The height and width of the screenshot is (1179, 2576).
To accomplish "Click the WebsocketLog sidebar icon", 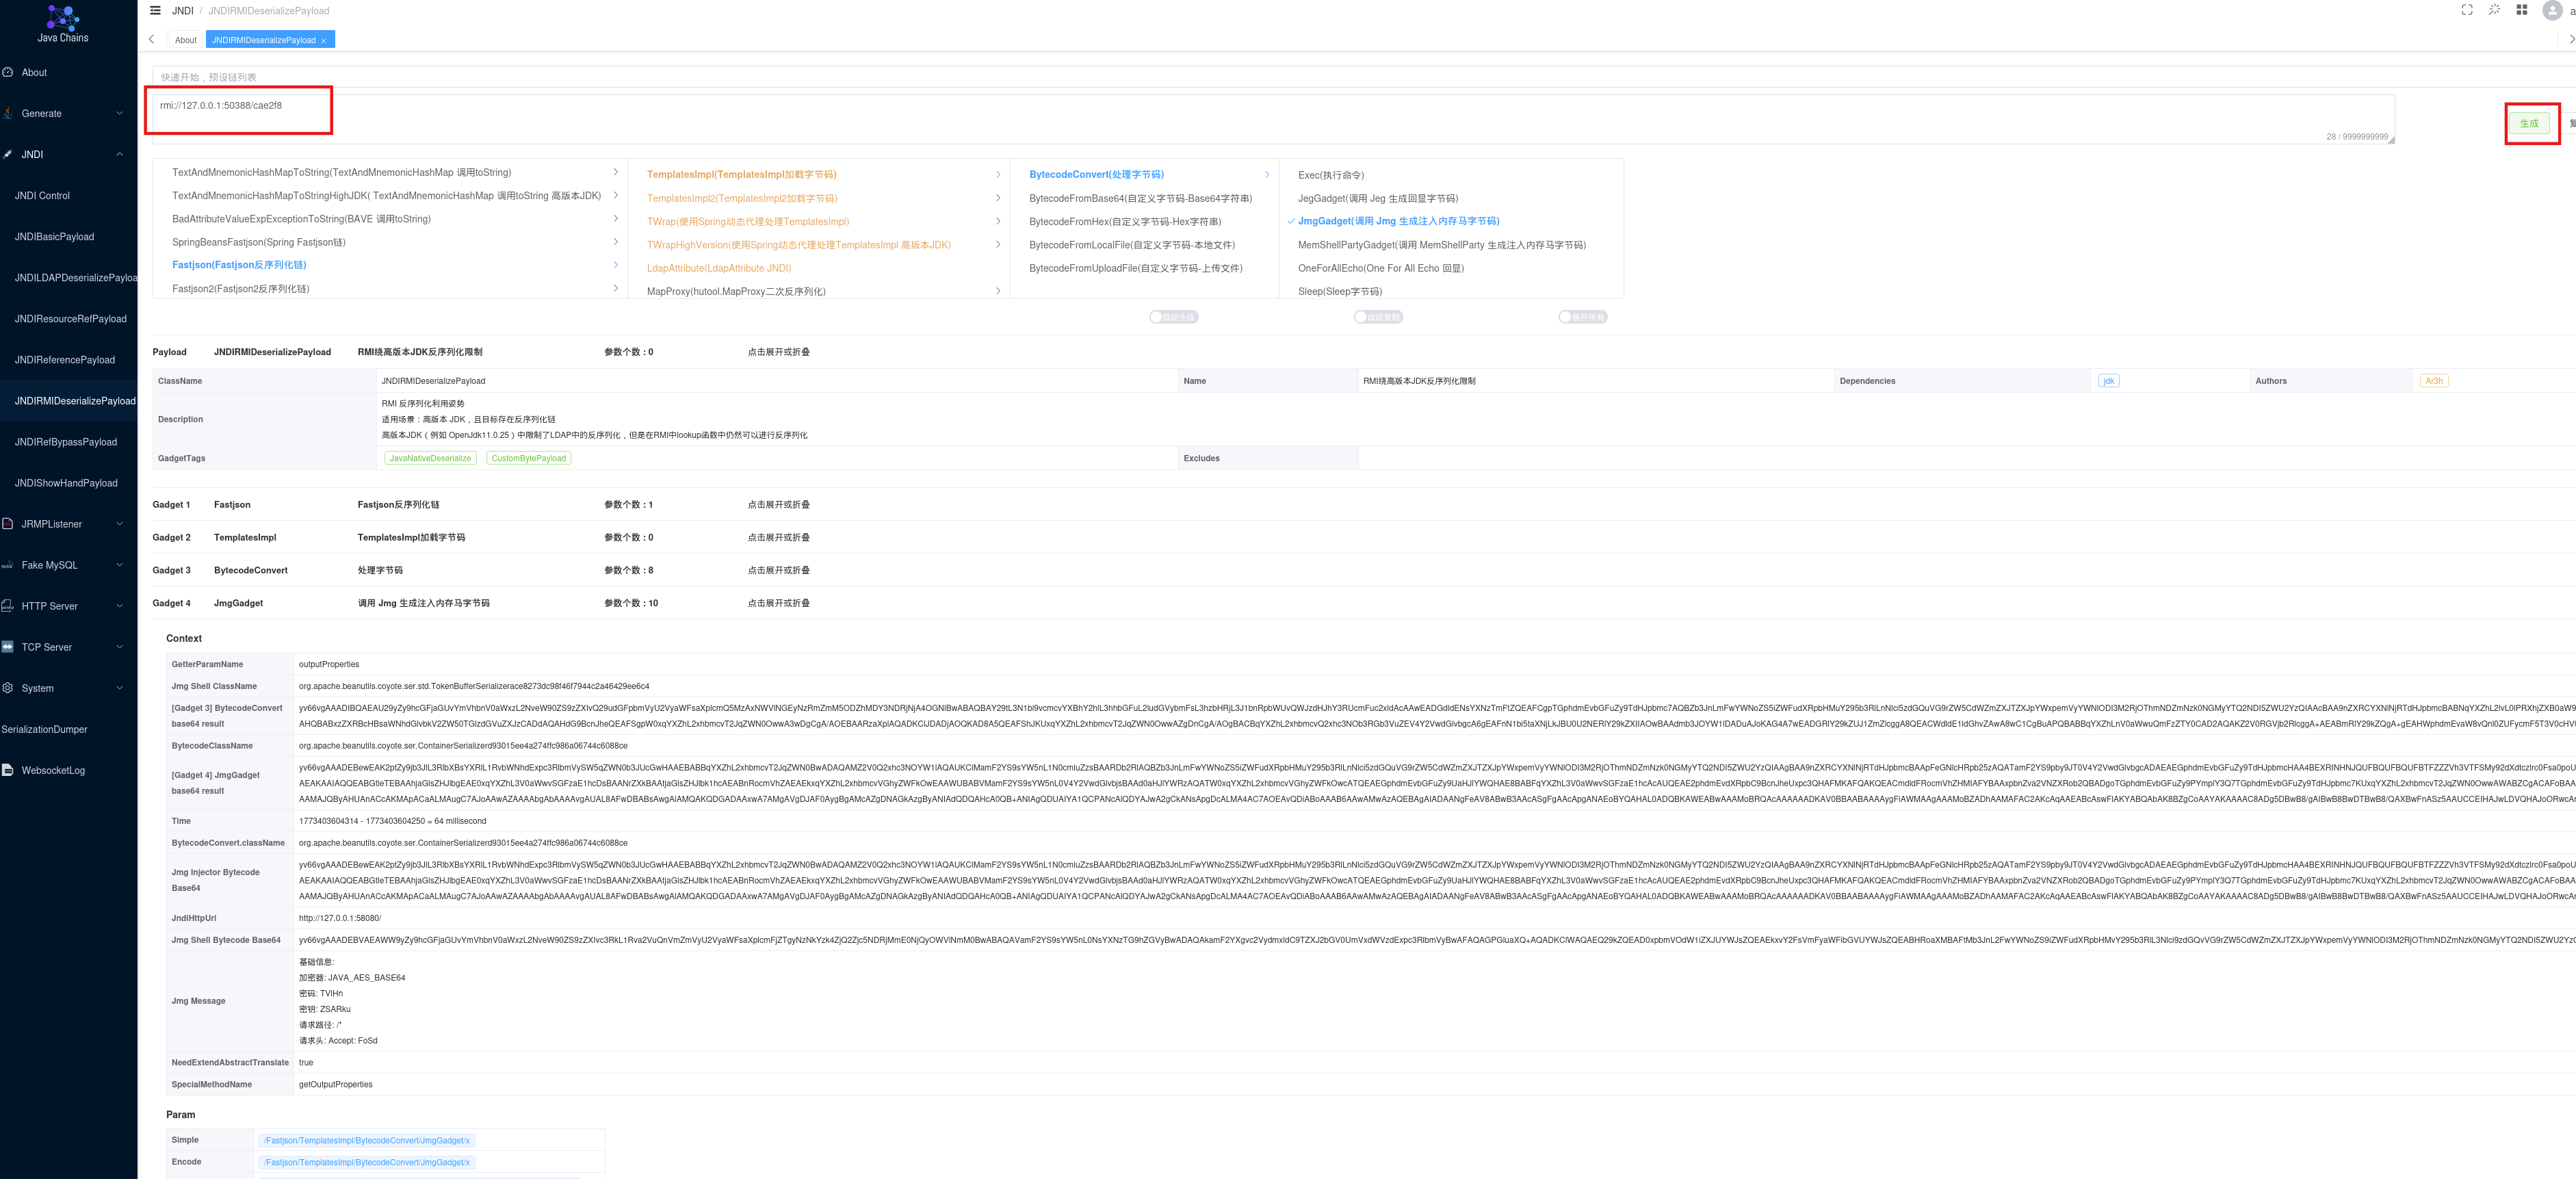I will pyautogui.click(x=8, y=770).
